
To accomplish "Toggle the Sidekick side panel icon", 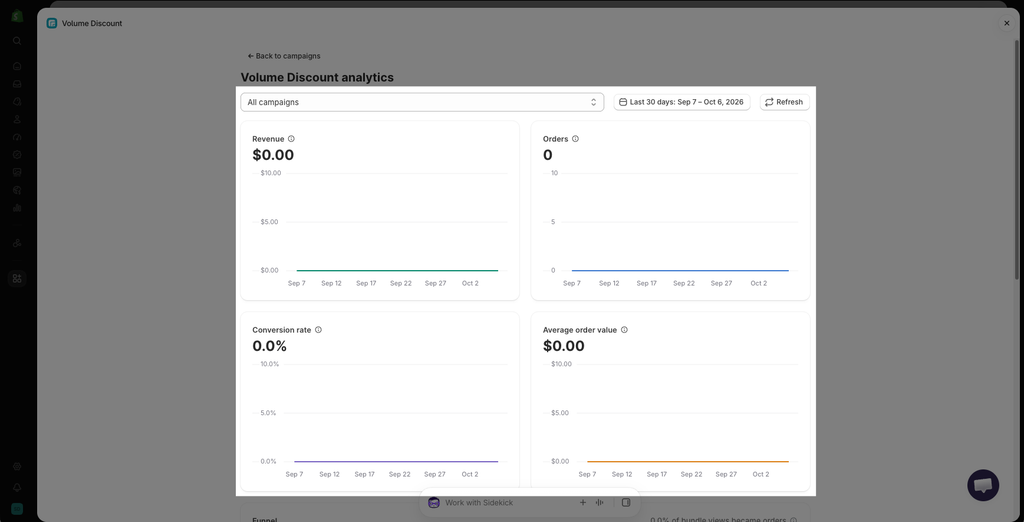I will (626, 502).
